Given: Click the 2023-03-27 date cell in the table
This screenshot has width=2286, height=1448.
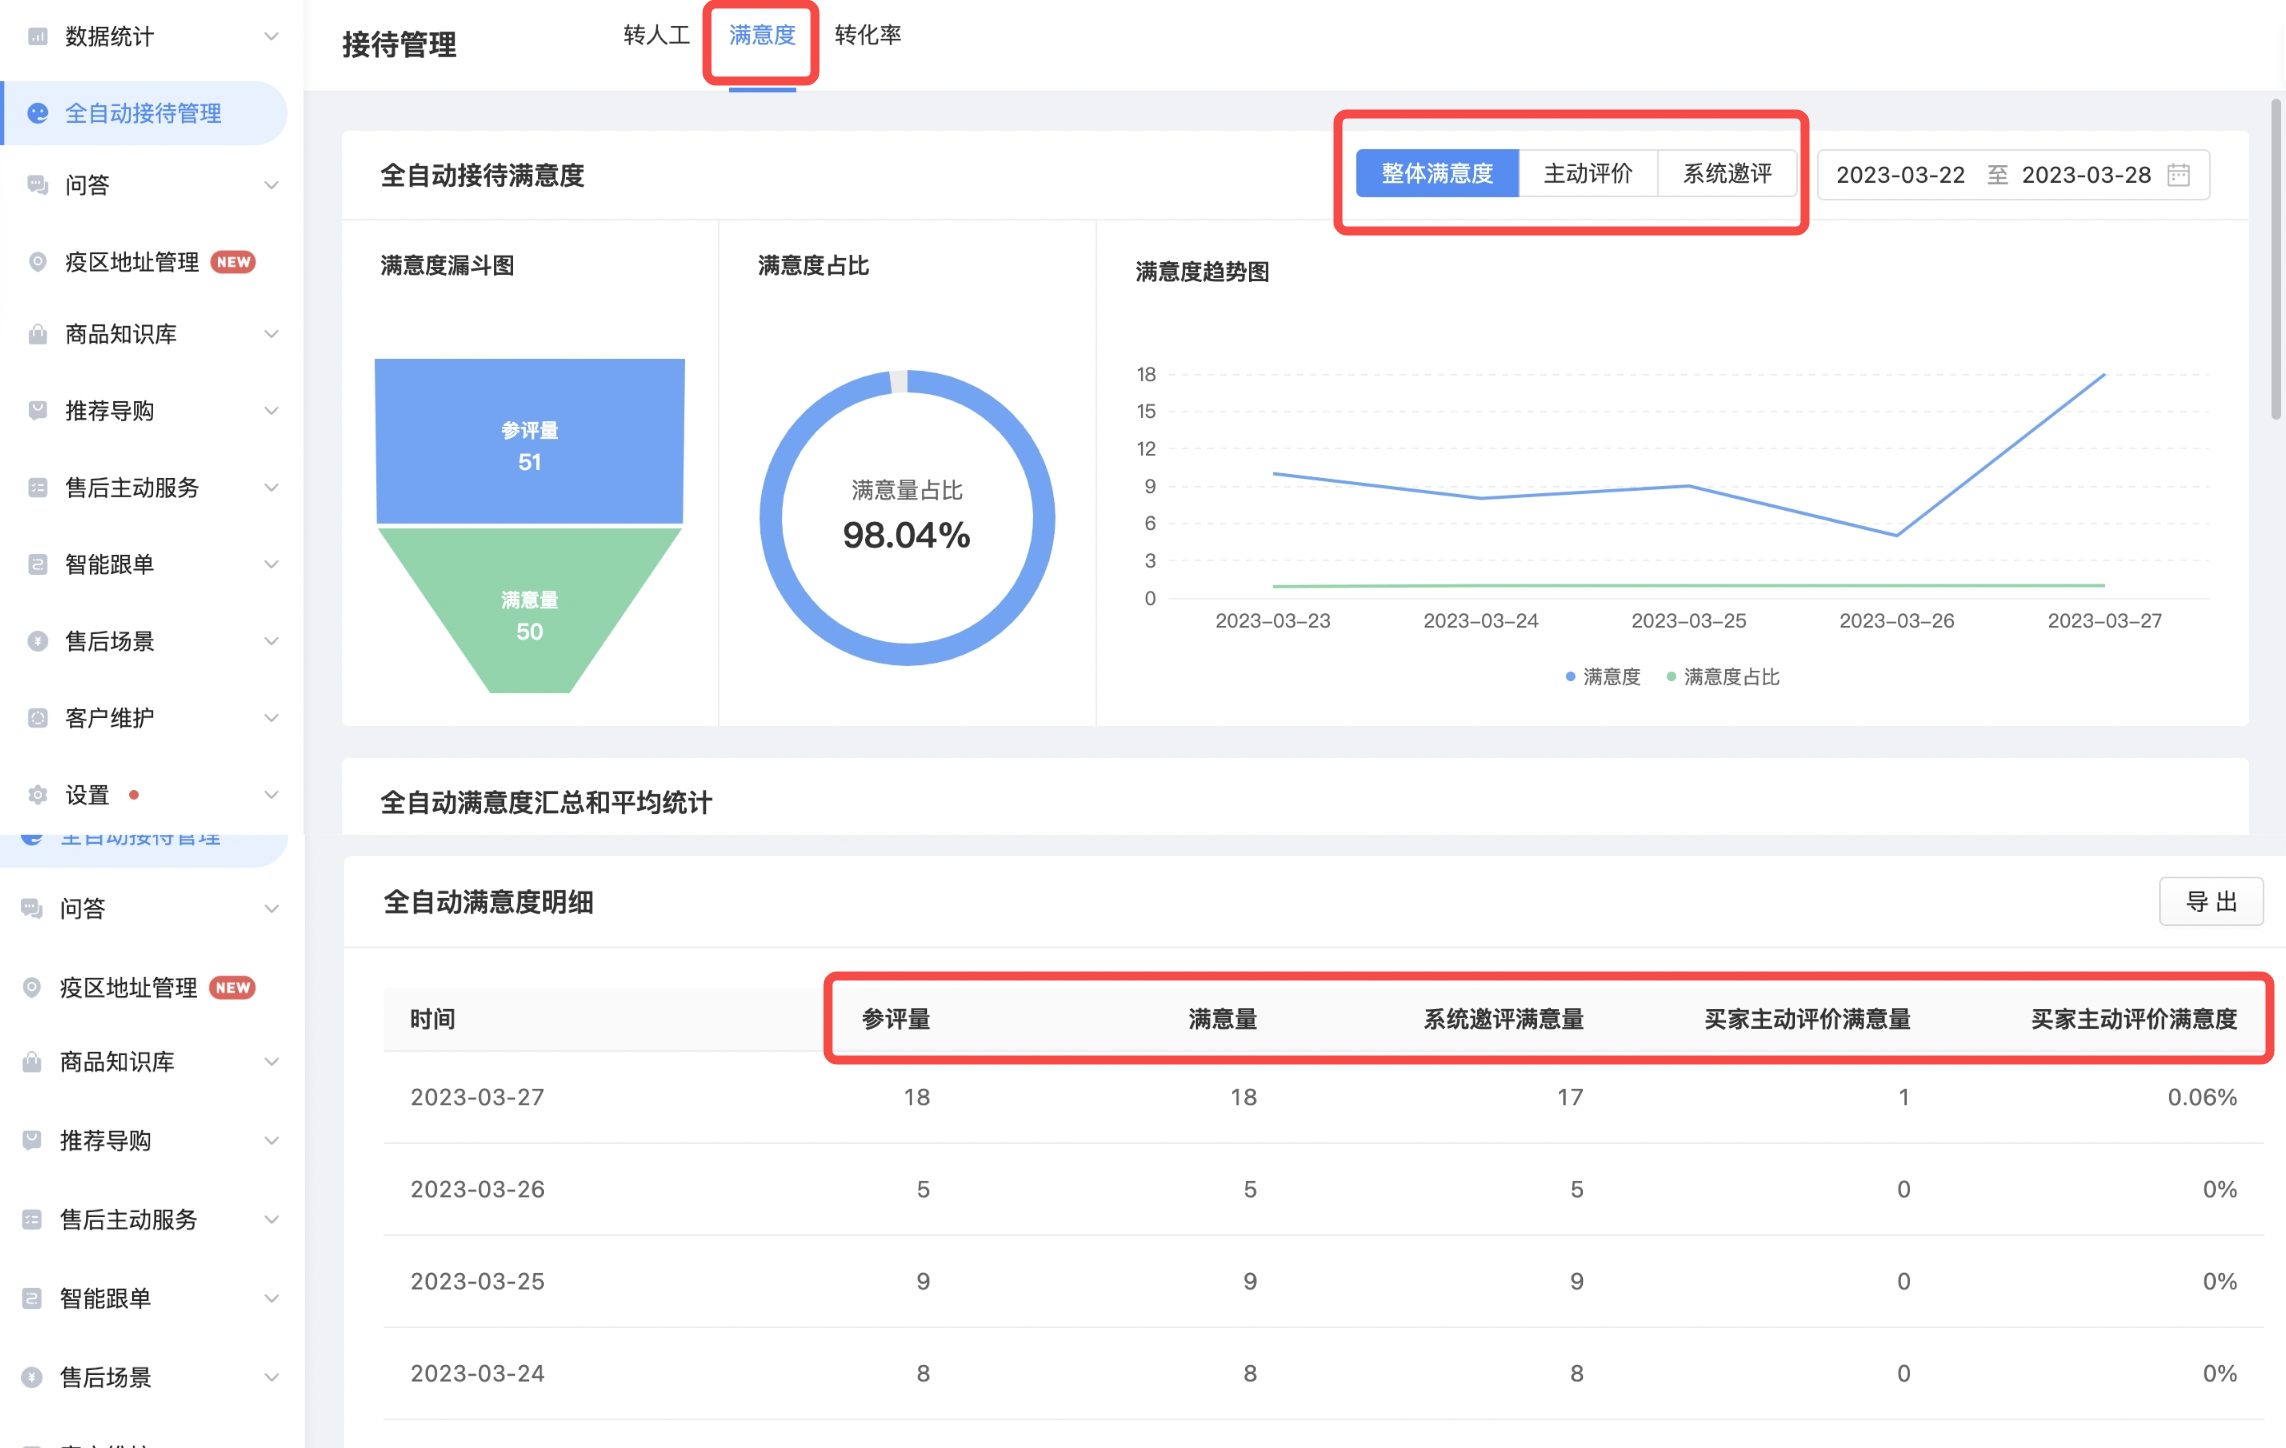Looking at the screenshot, I should pyautogui.click(x=477, y=1097).
